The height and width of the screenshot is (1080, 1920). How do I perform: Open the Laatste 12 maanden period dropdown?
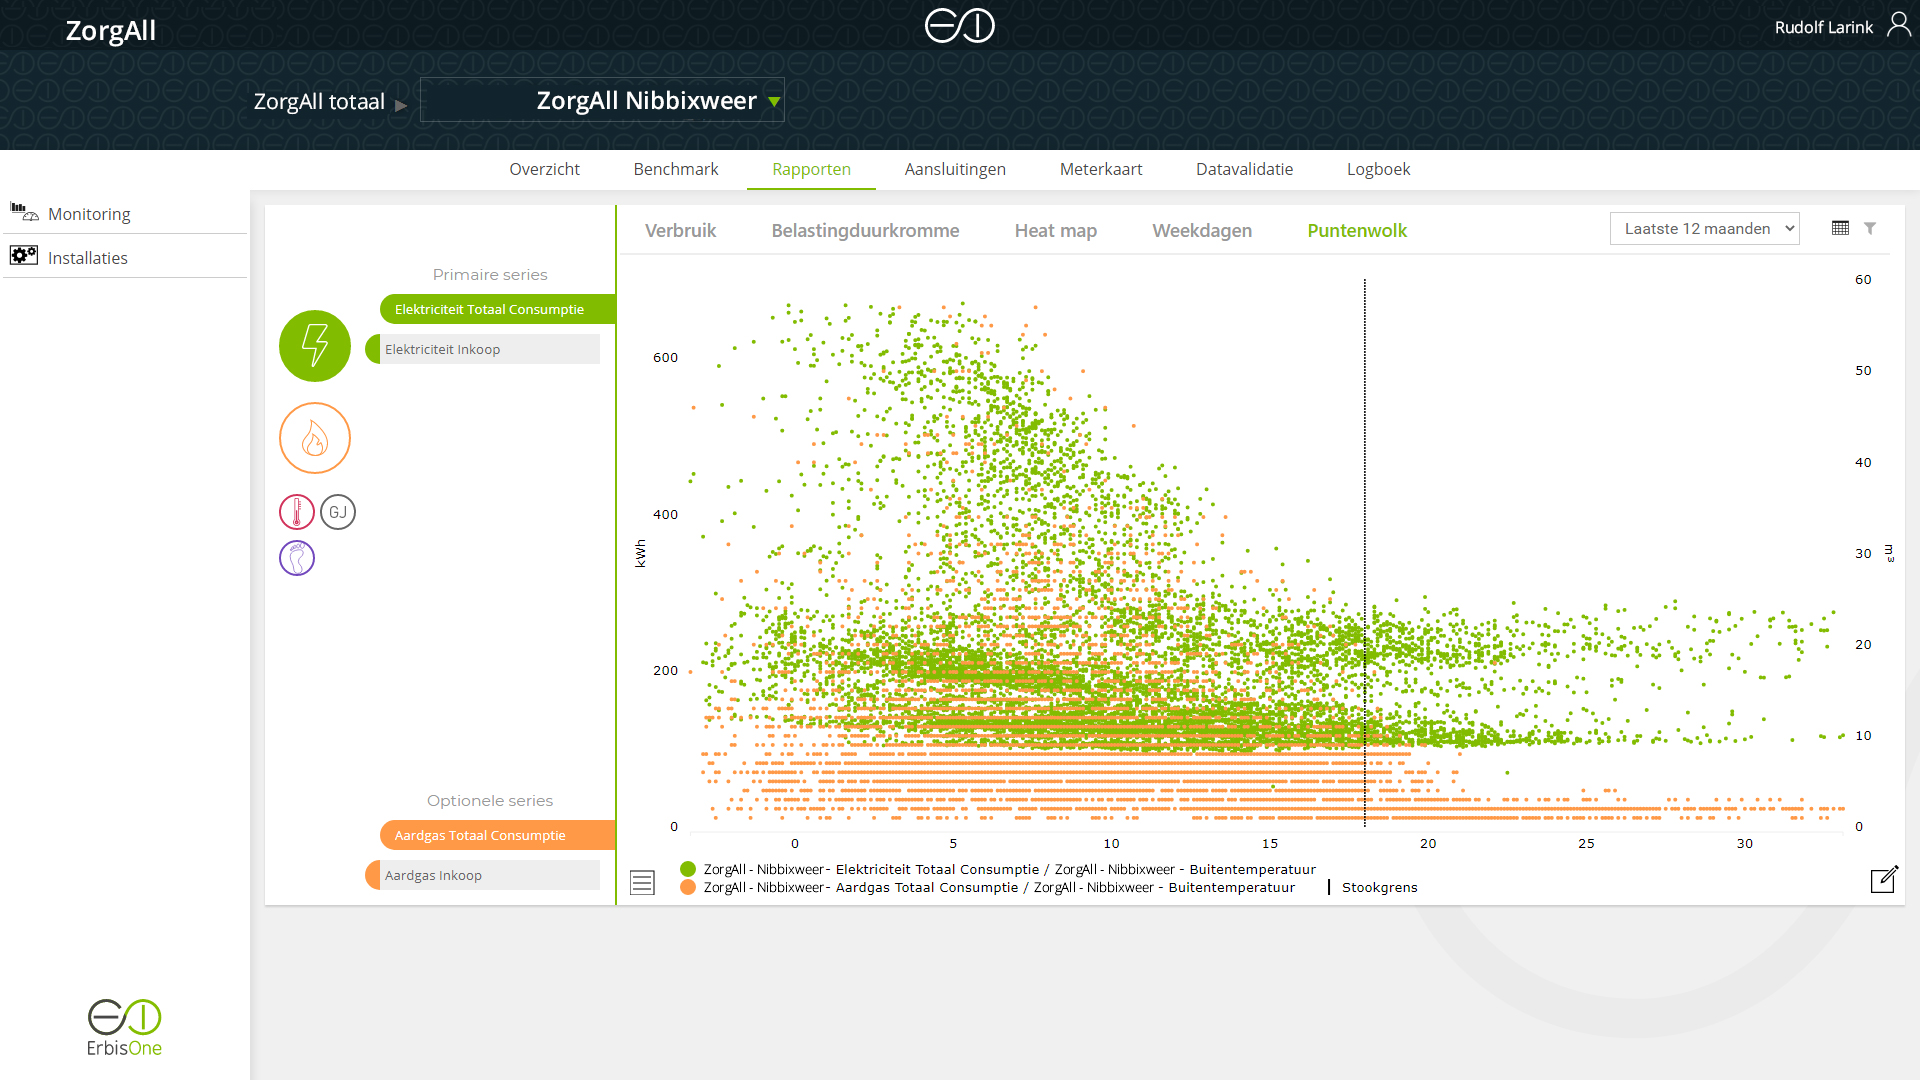coord(1704,228)
